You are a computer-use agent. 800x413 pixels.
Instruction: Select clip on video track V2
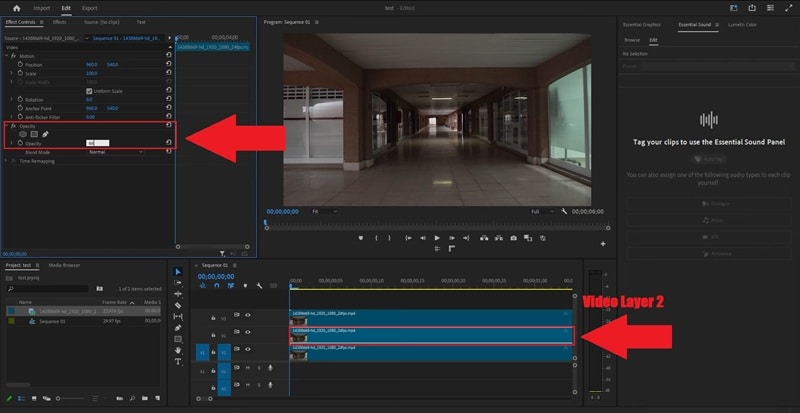(432, 335)
